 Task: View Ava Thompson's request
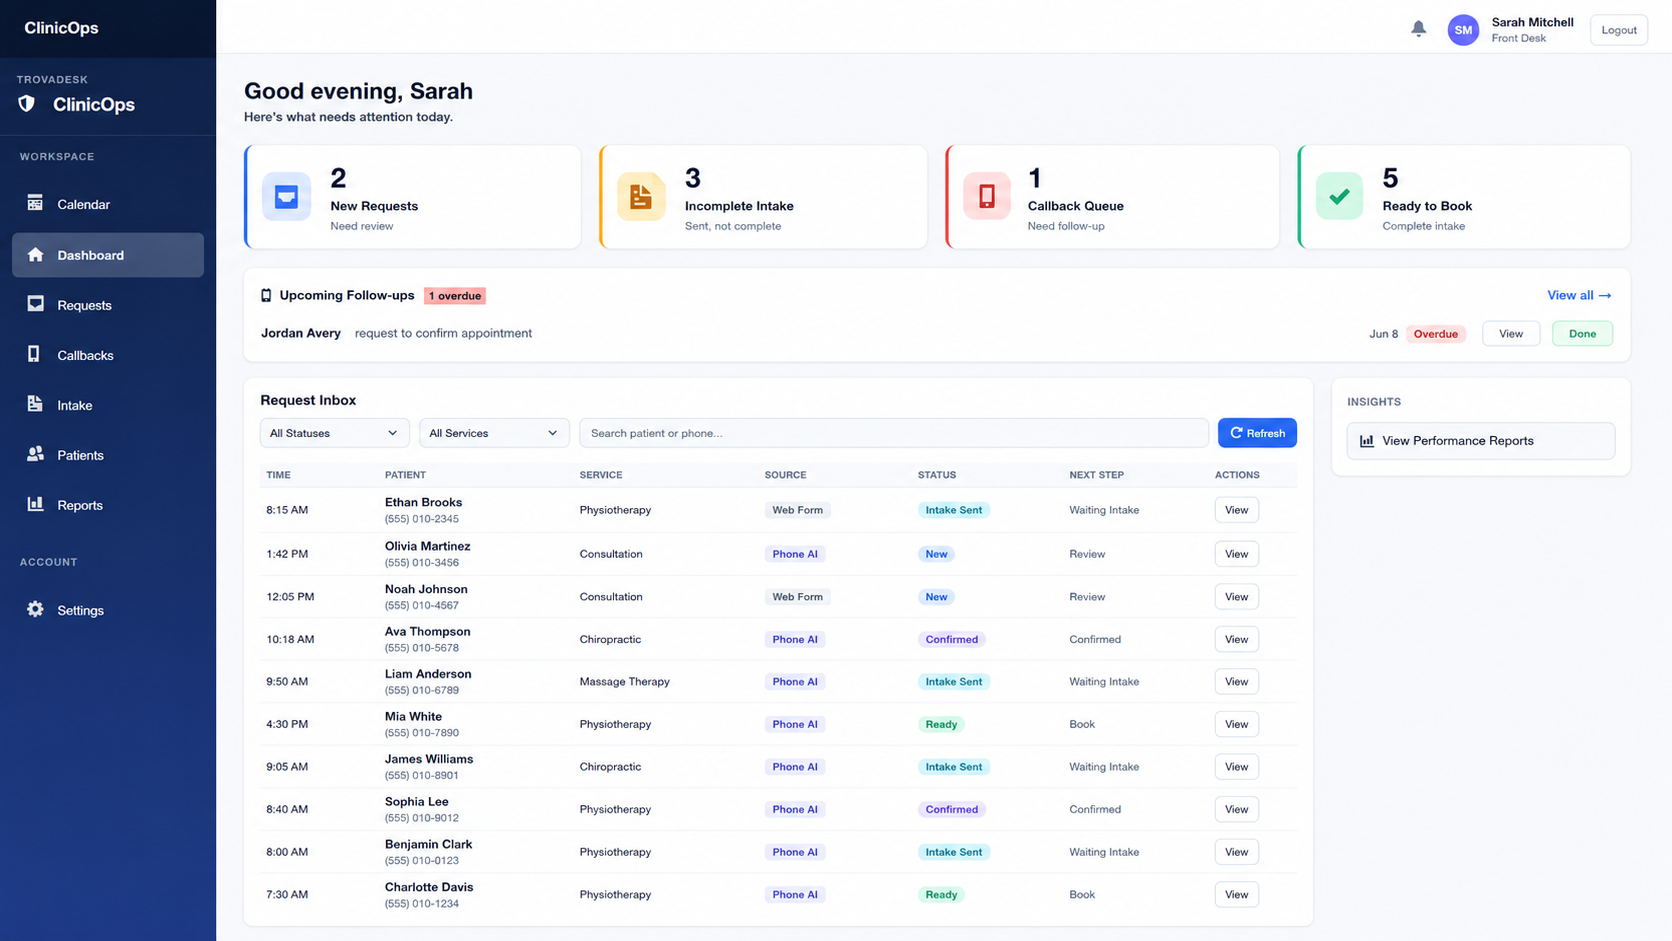tap(1236, 639)
